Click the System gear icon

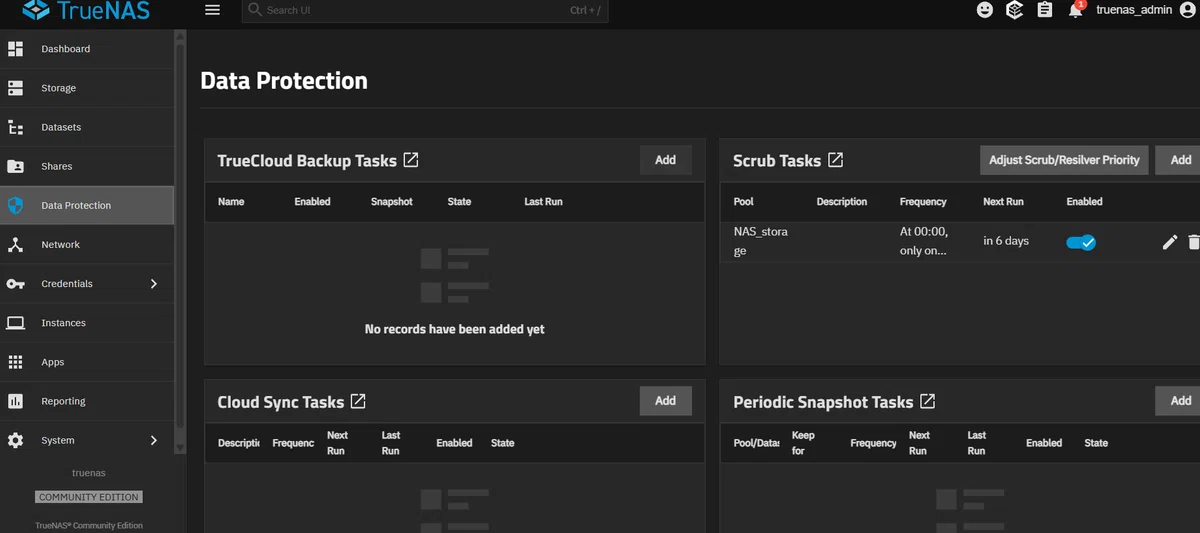pos(15,440)
